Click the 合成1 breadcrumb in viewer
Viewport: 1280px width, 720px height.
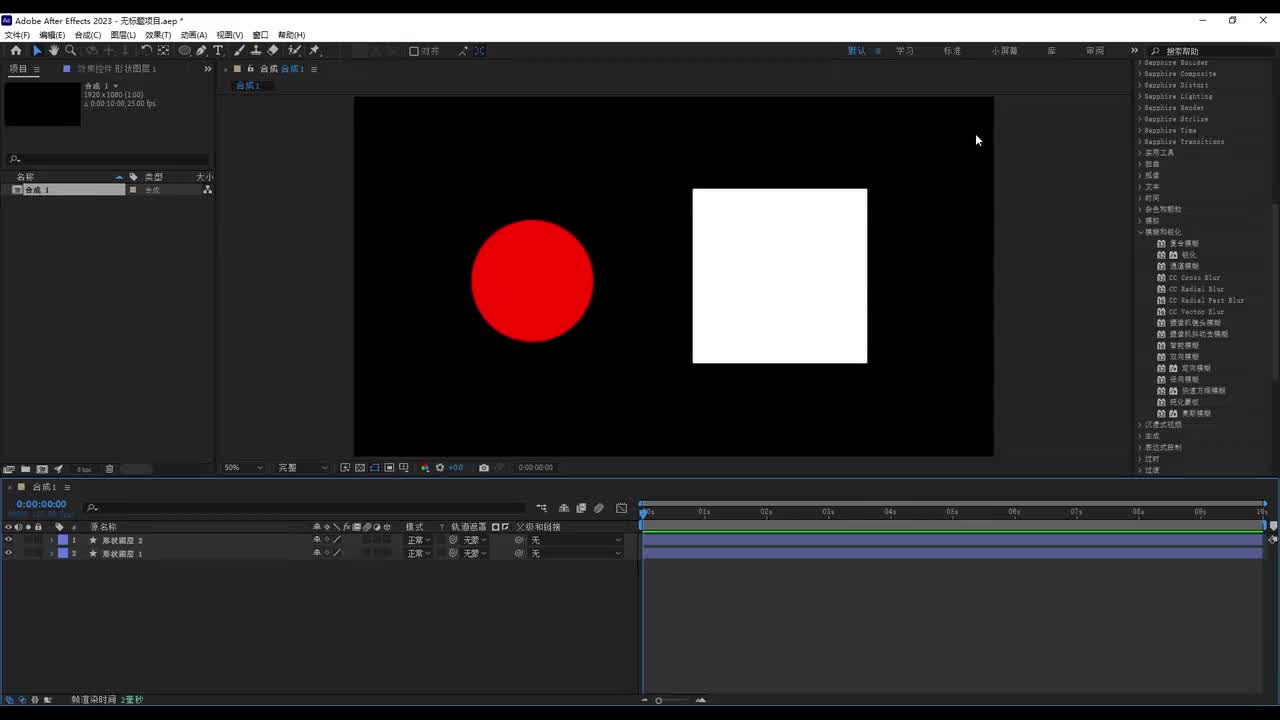click(x=248, y=86)
